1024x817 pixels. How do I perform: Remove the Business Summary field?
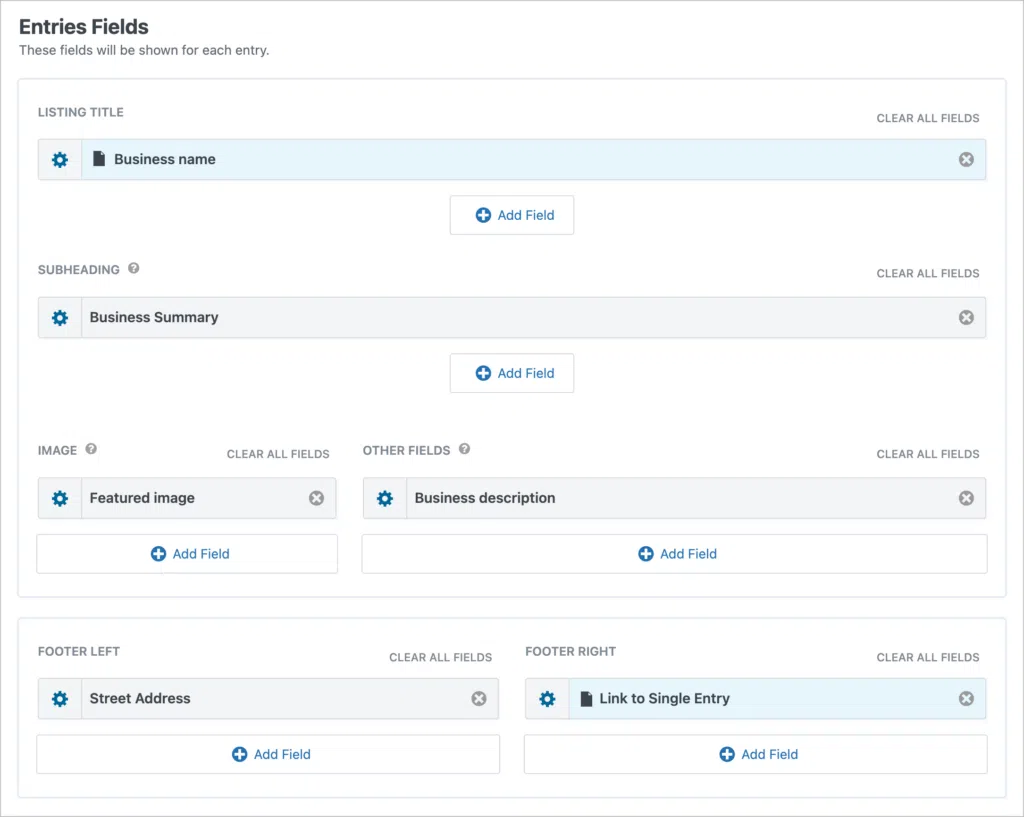tap(966, 318)
